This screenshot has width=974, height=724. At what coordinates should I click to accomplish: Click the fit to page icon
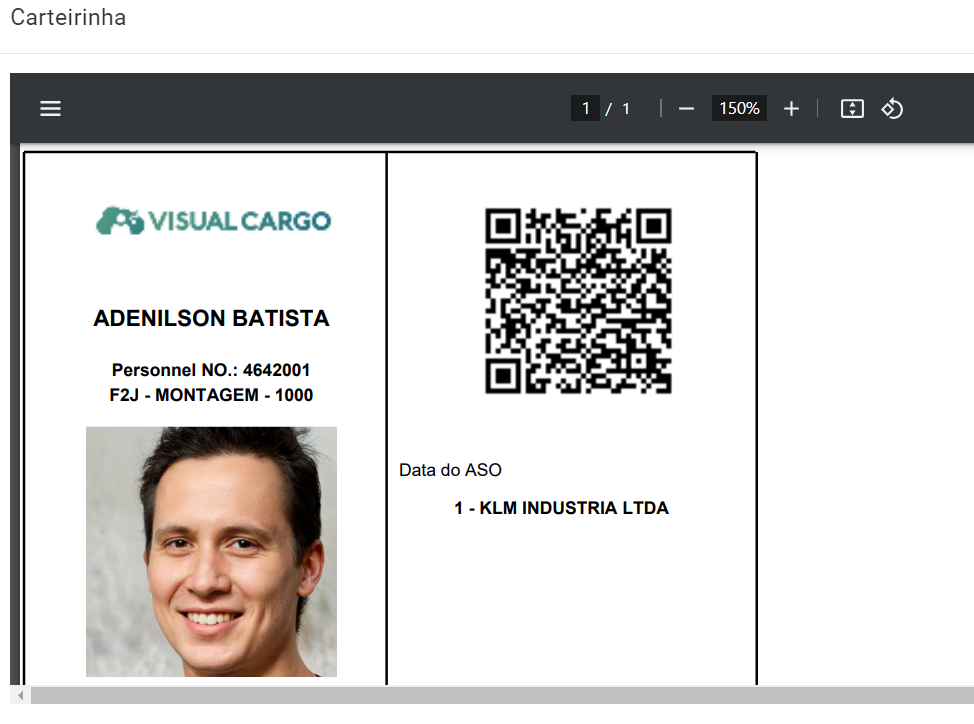(x=852, y=109)
